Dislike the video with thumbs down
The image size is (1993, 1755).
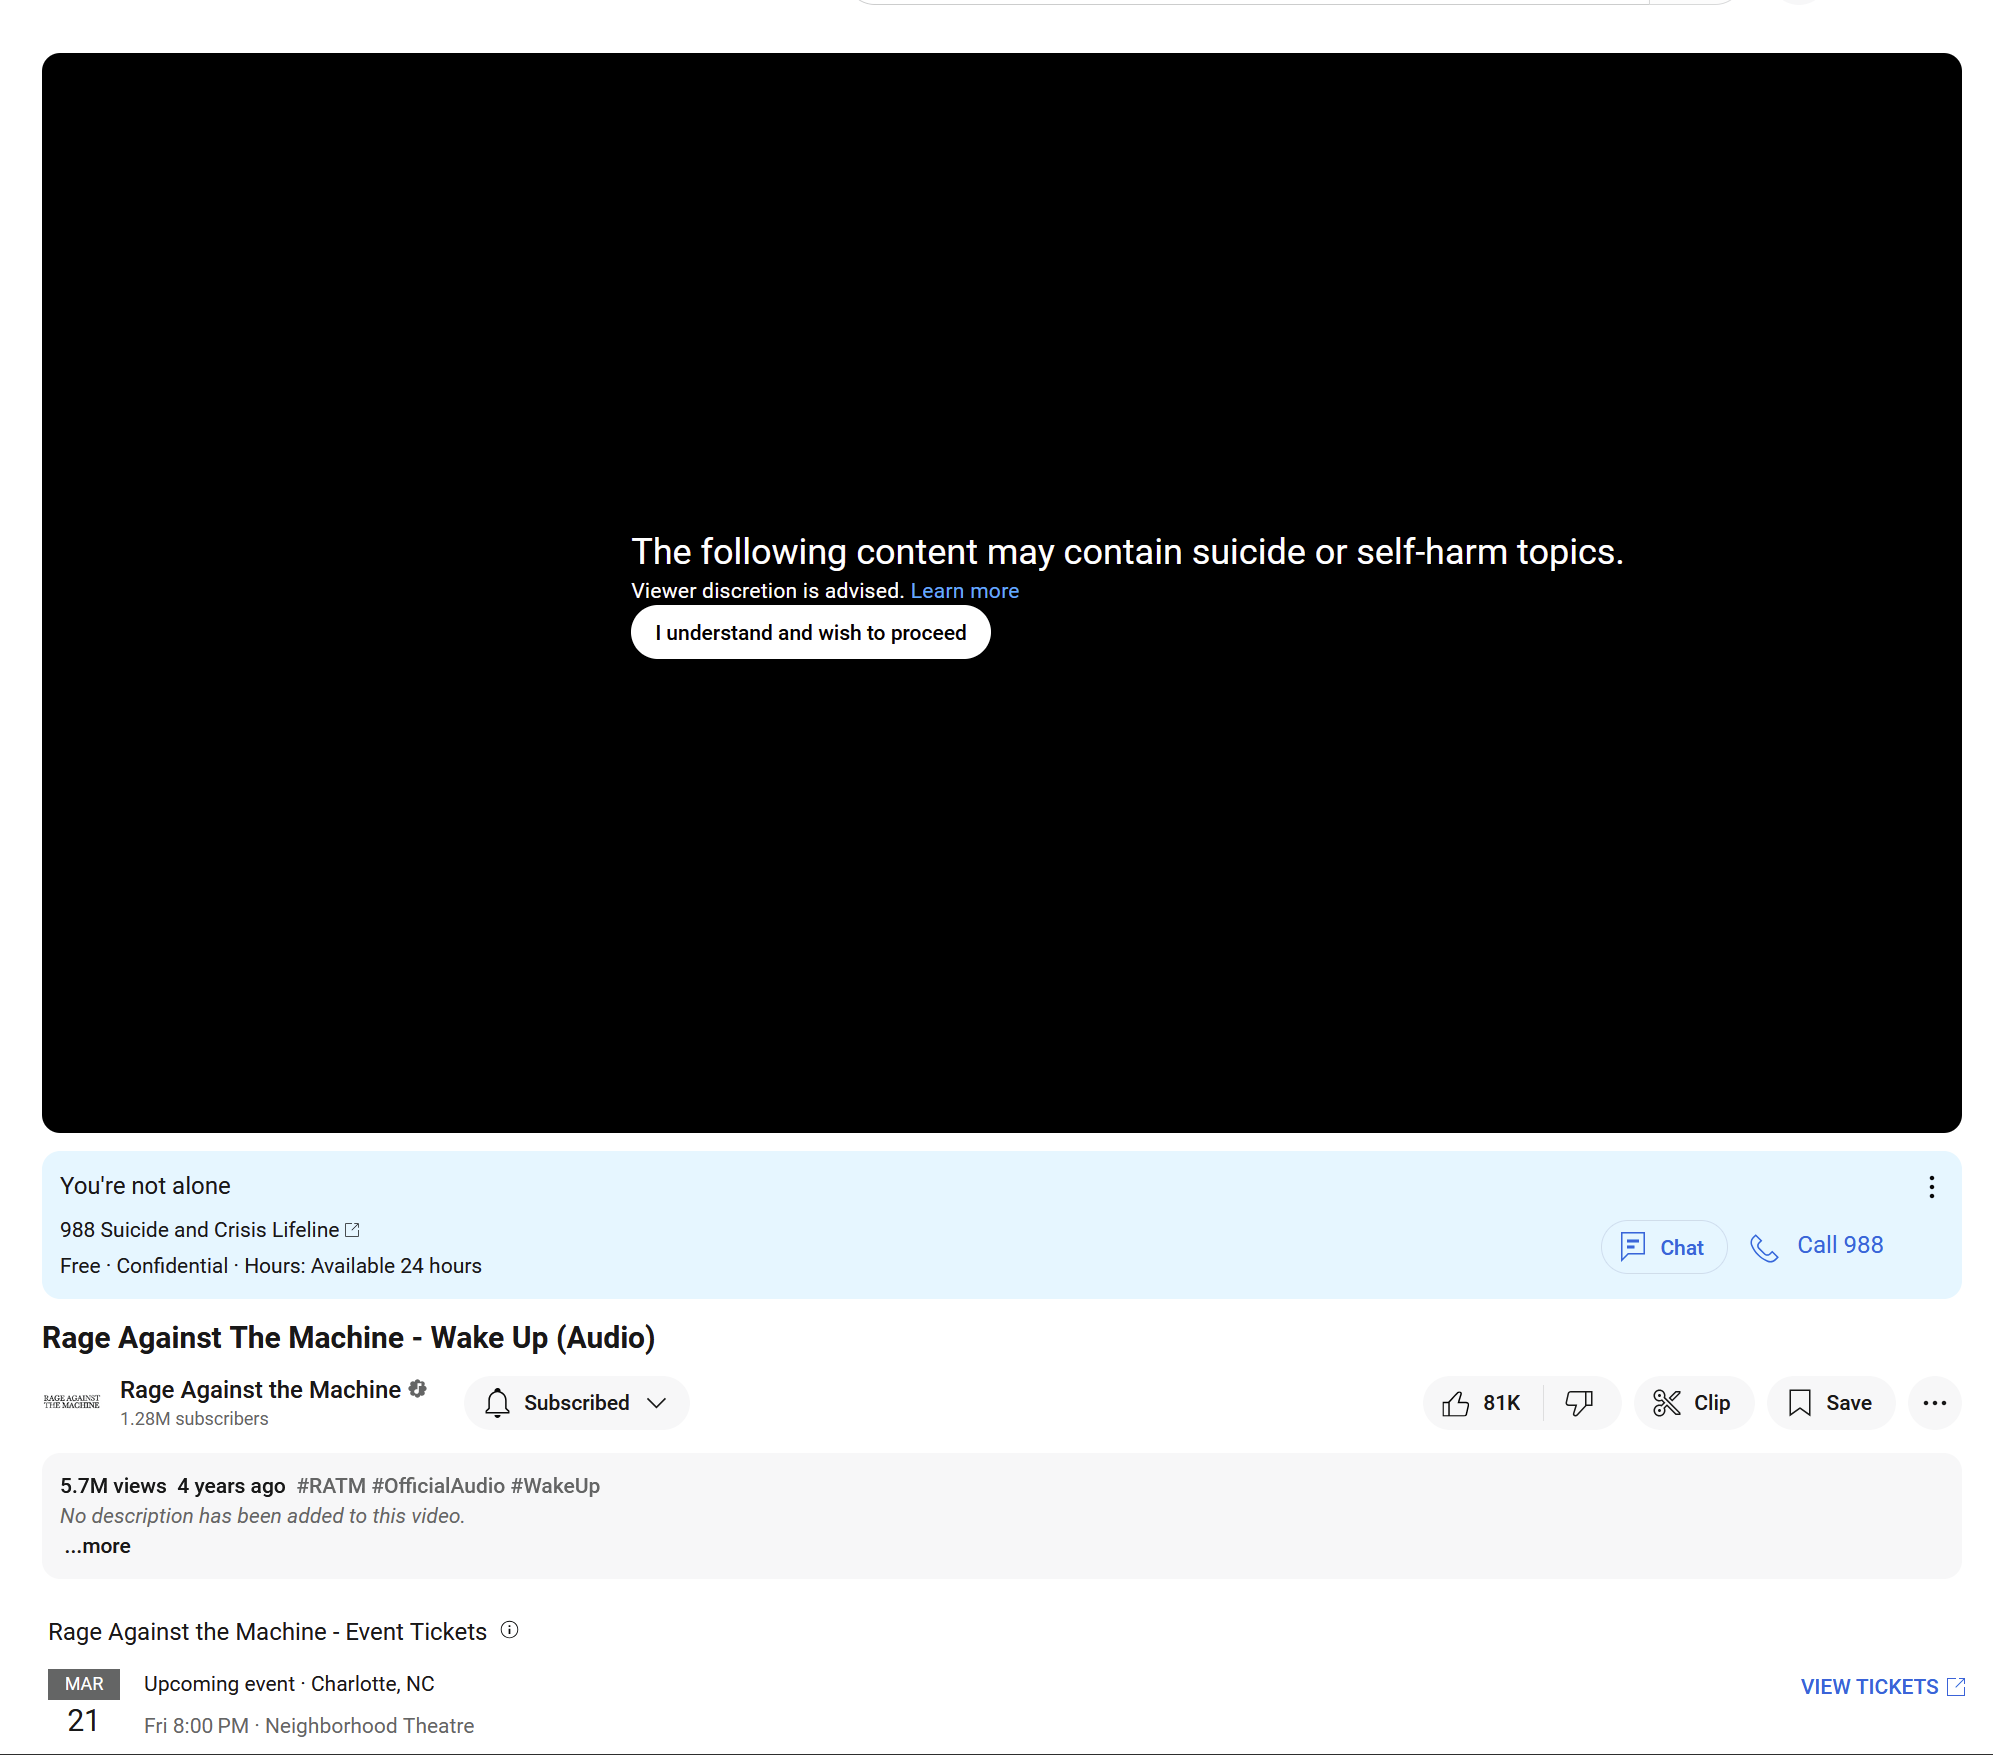point(1580,1403)
